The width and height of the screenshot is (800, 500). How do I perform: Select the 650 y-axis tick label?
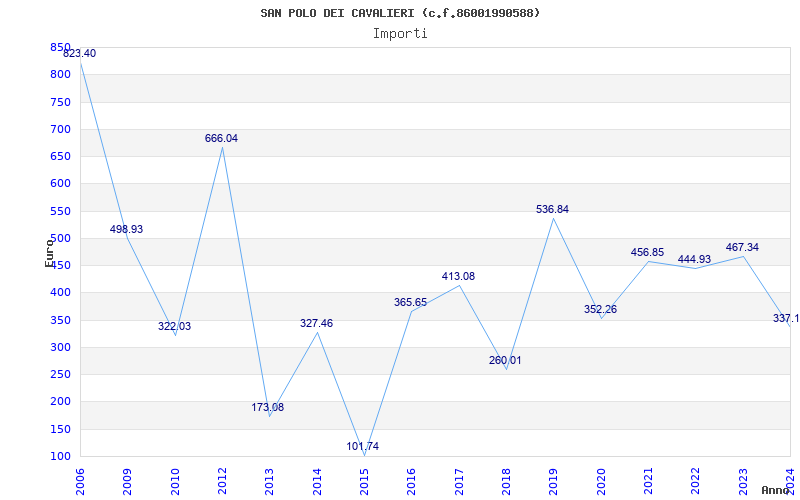(x=60, y=156)
